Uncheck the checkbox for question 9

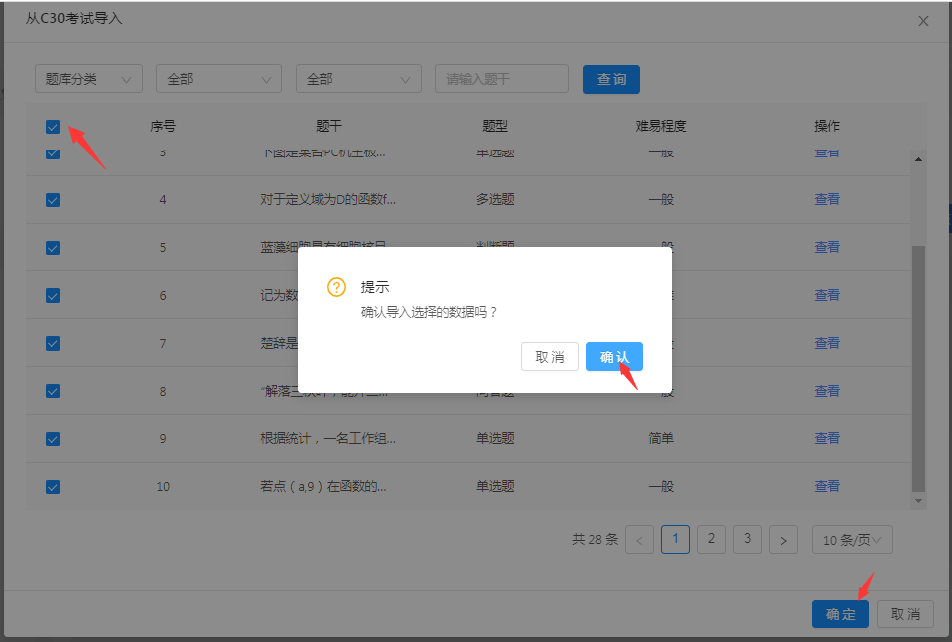point(52,438)
